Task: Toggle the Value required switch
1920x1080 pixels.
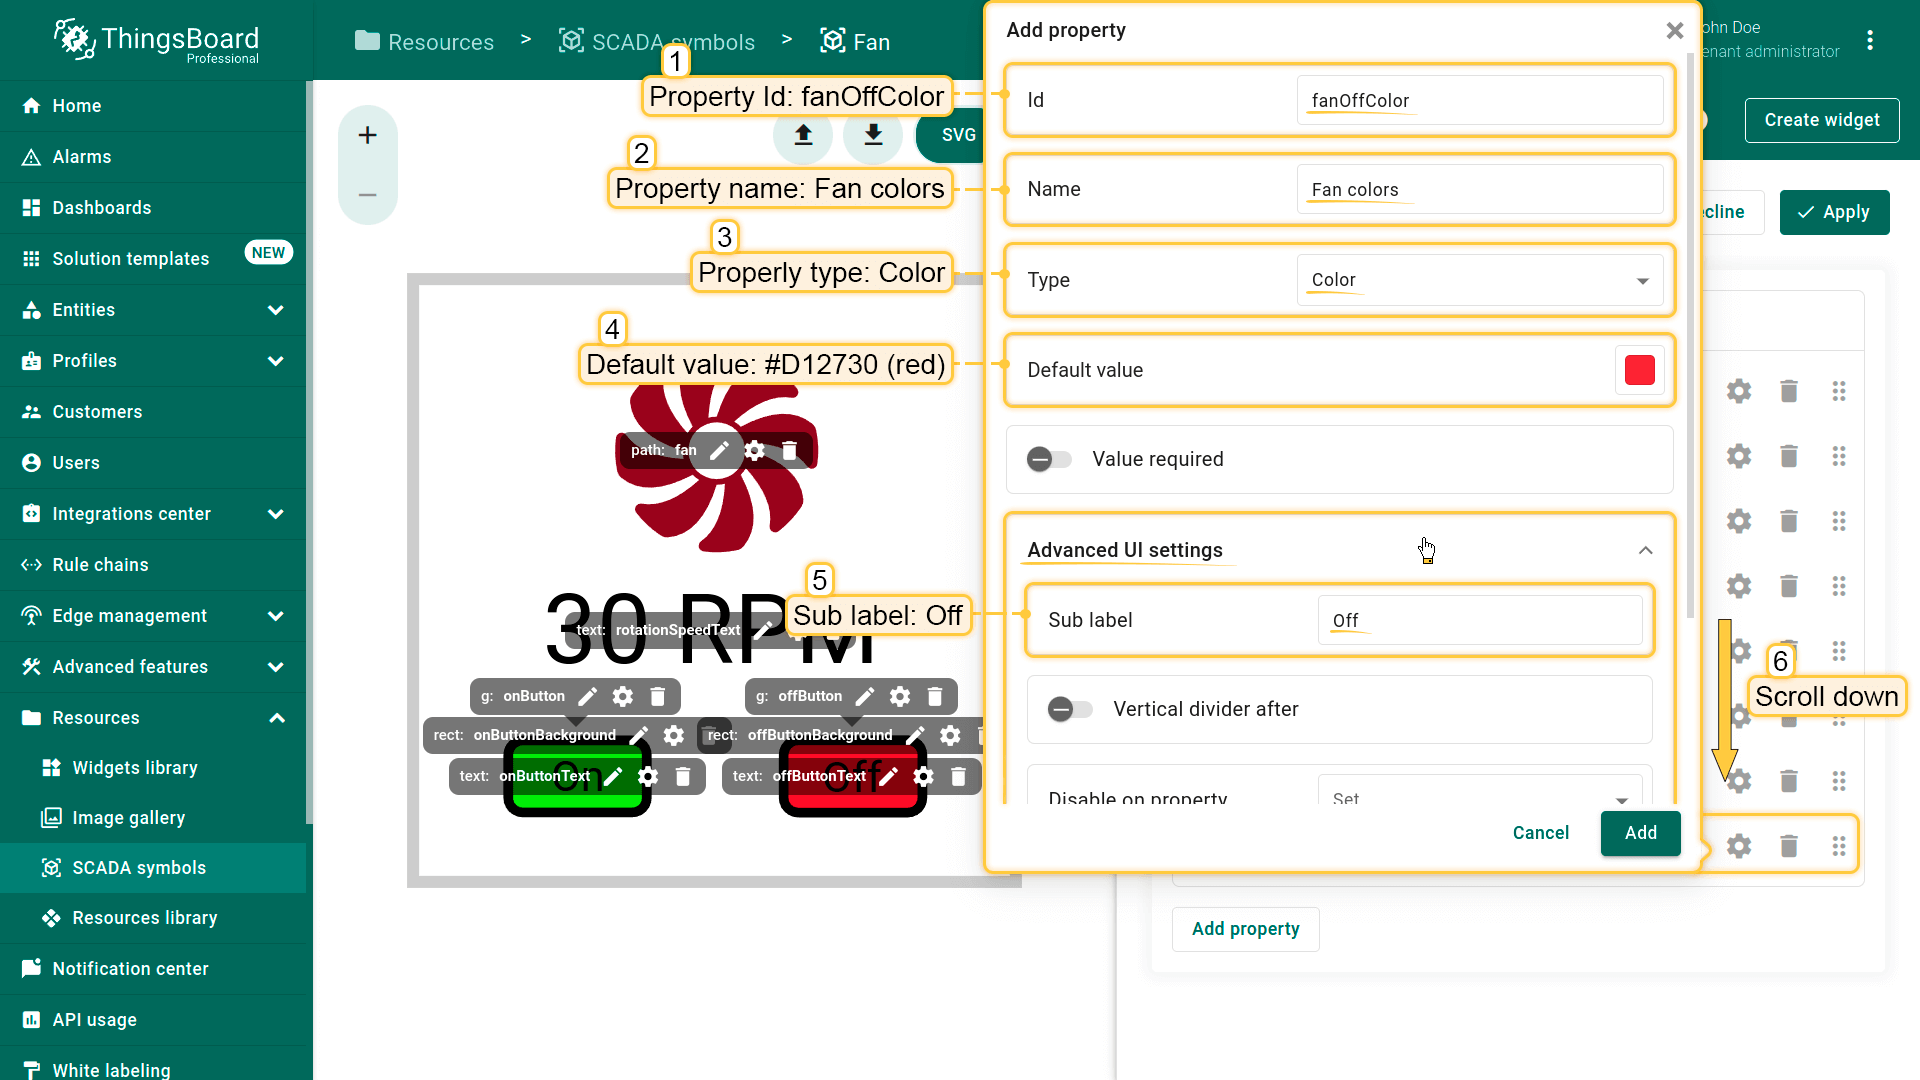Action: [x=1049, y=460]
